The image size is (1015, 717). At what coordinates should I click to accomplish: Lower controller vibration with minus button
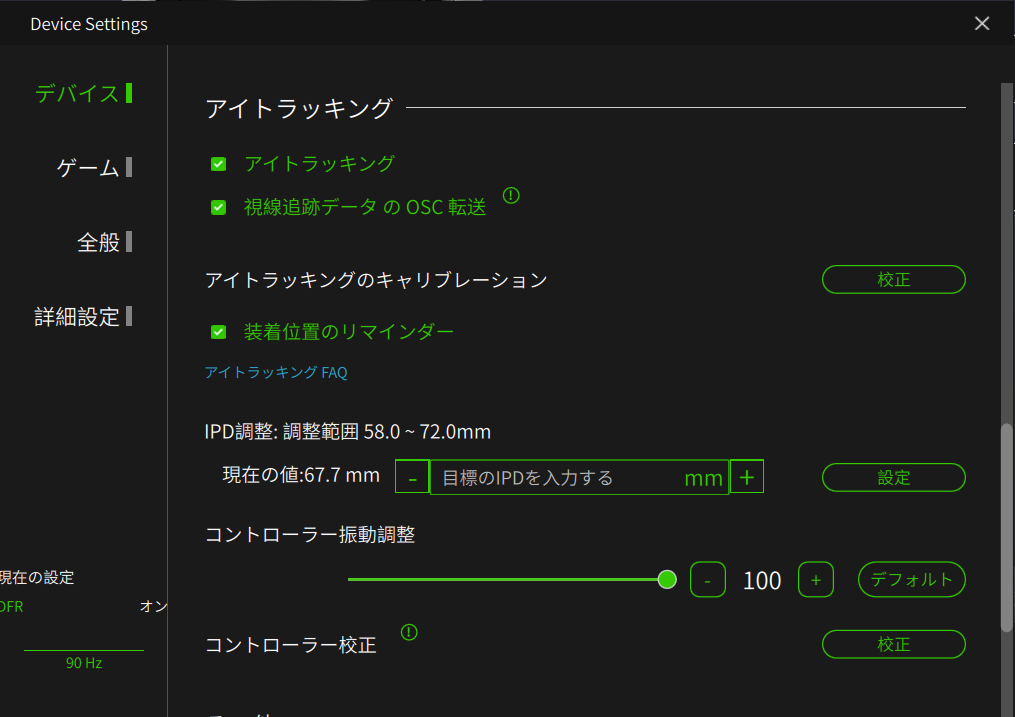708,580
